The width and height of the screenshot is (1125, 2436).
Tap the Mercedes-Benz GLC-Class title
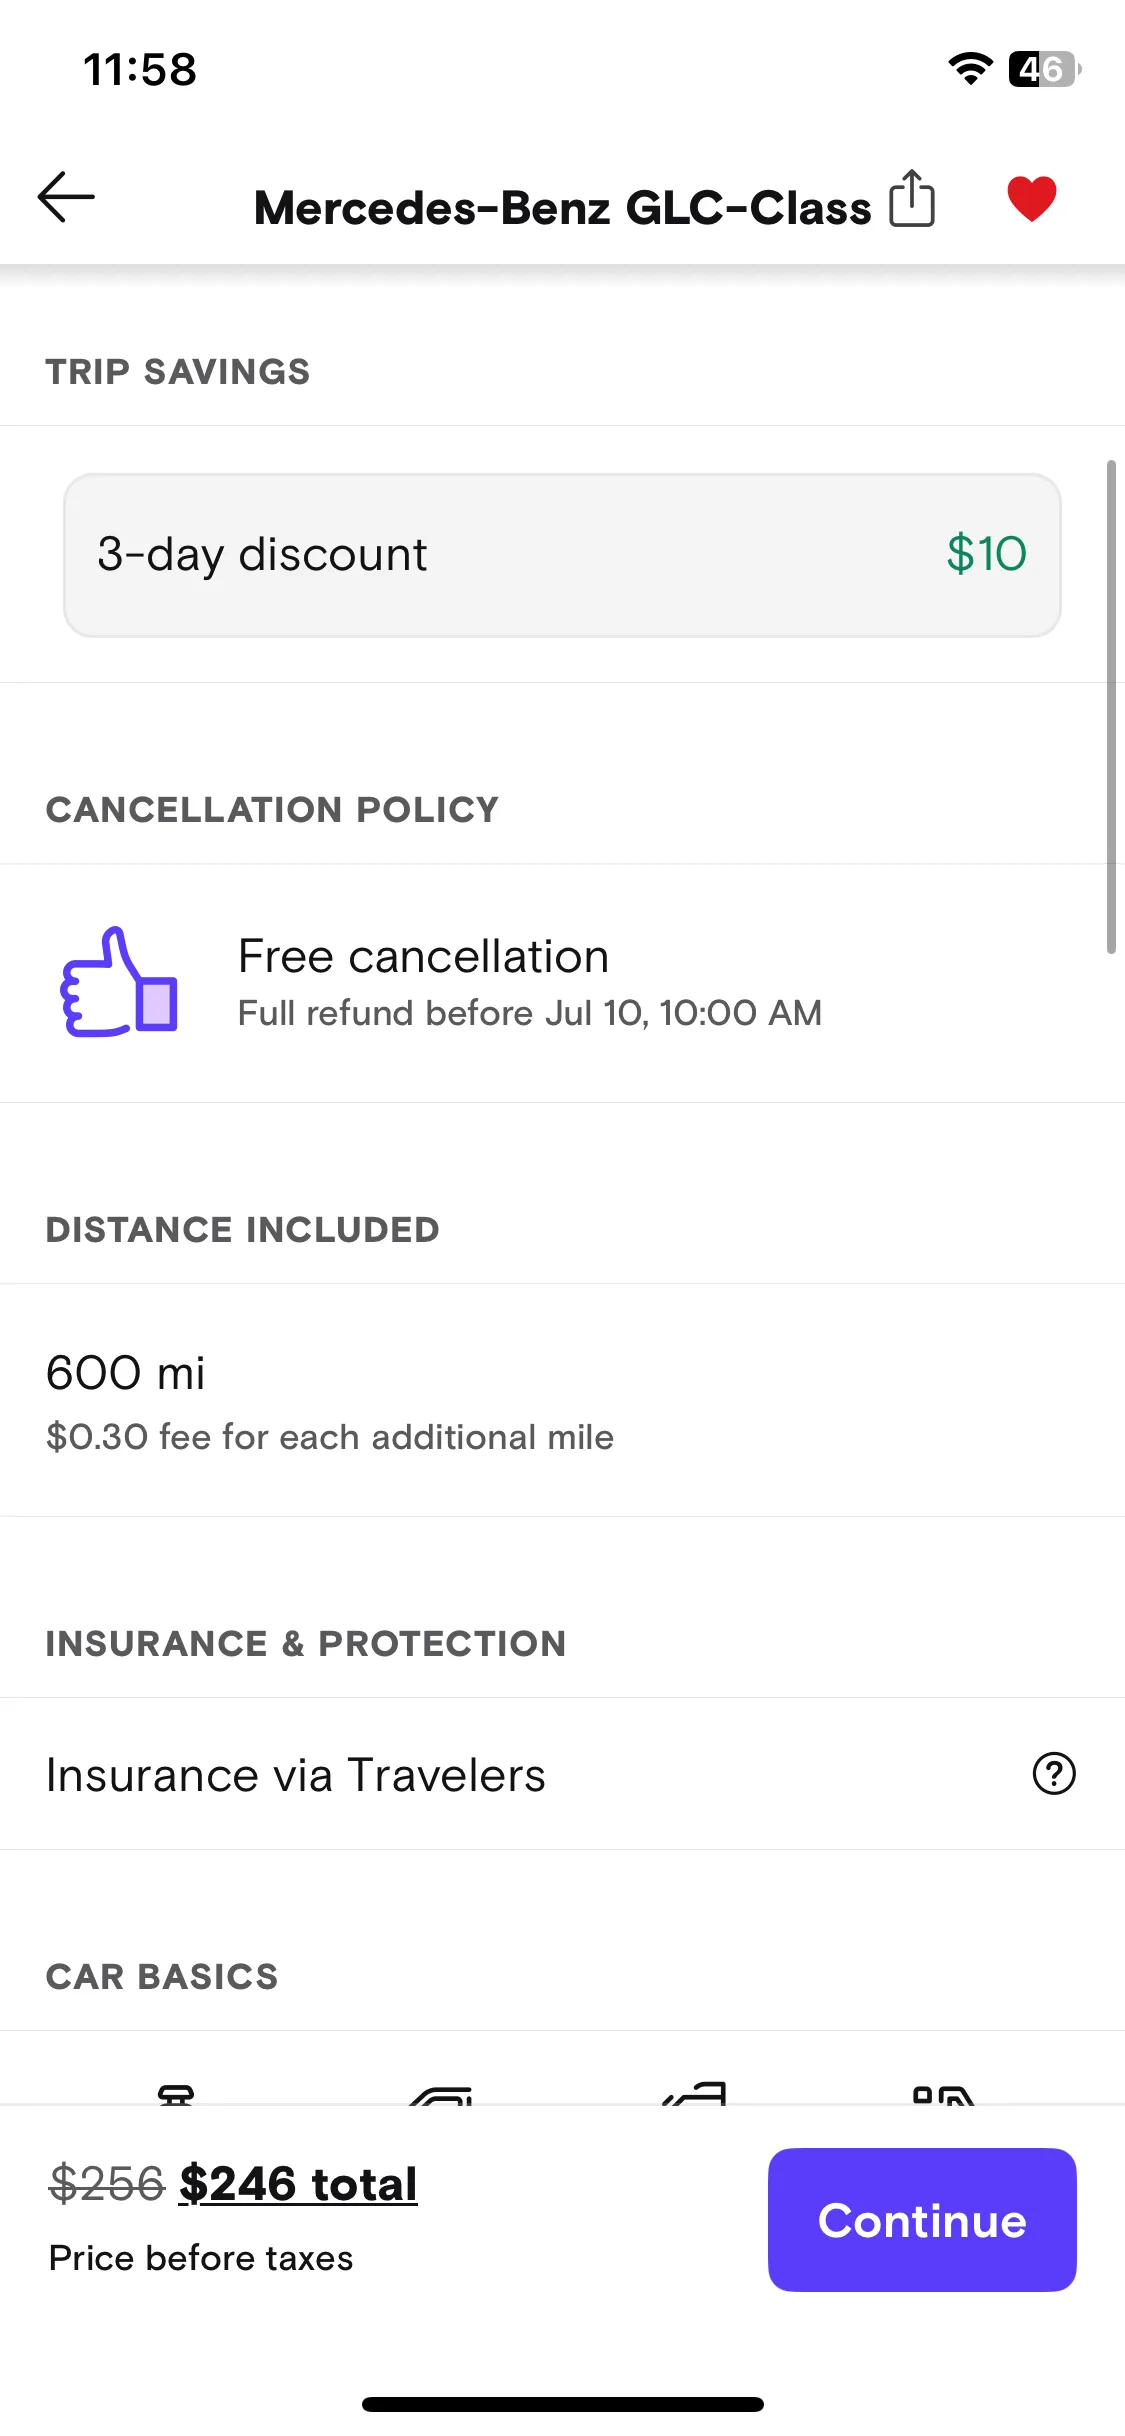pos(562,208)
